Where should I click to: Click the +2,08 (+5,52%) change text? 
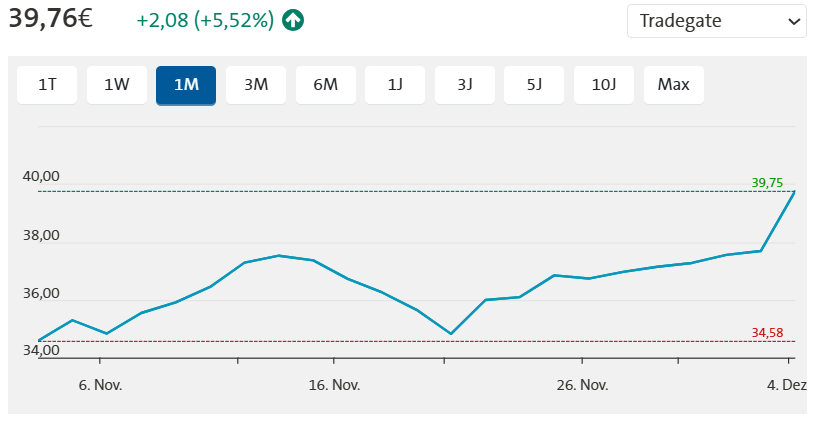[x=205, y=20]
